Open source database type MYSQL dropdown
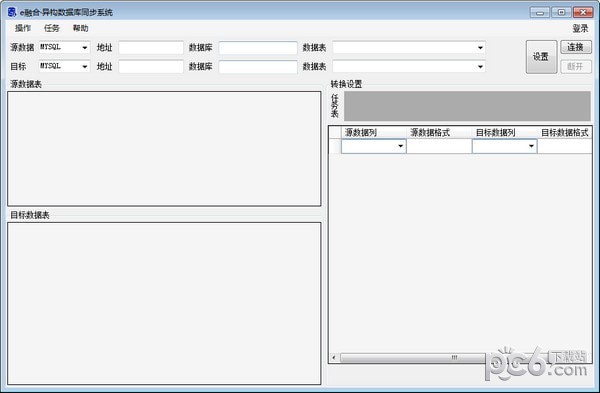600x393 pixels. coord(64,47)
